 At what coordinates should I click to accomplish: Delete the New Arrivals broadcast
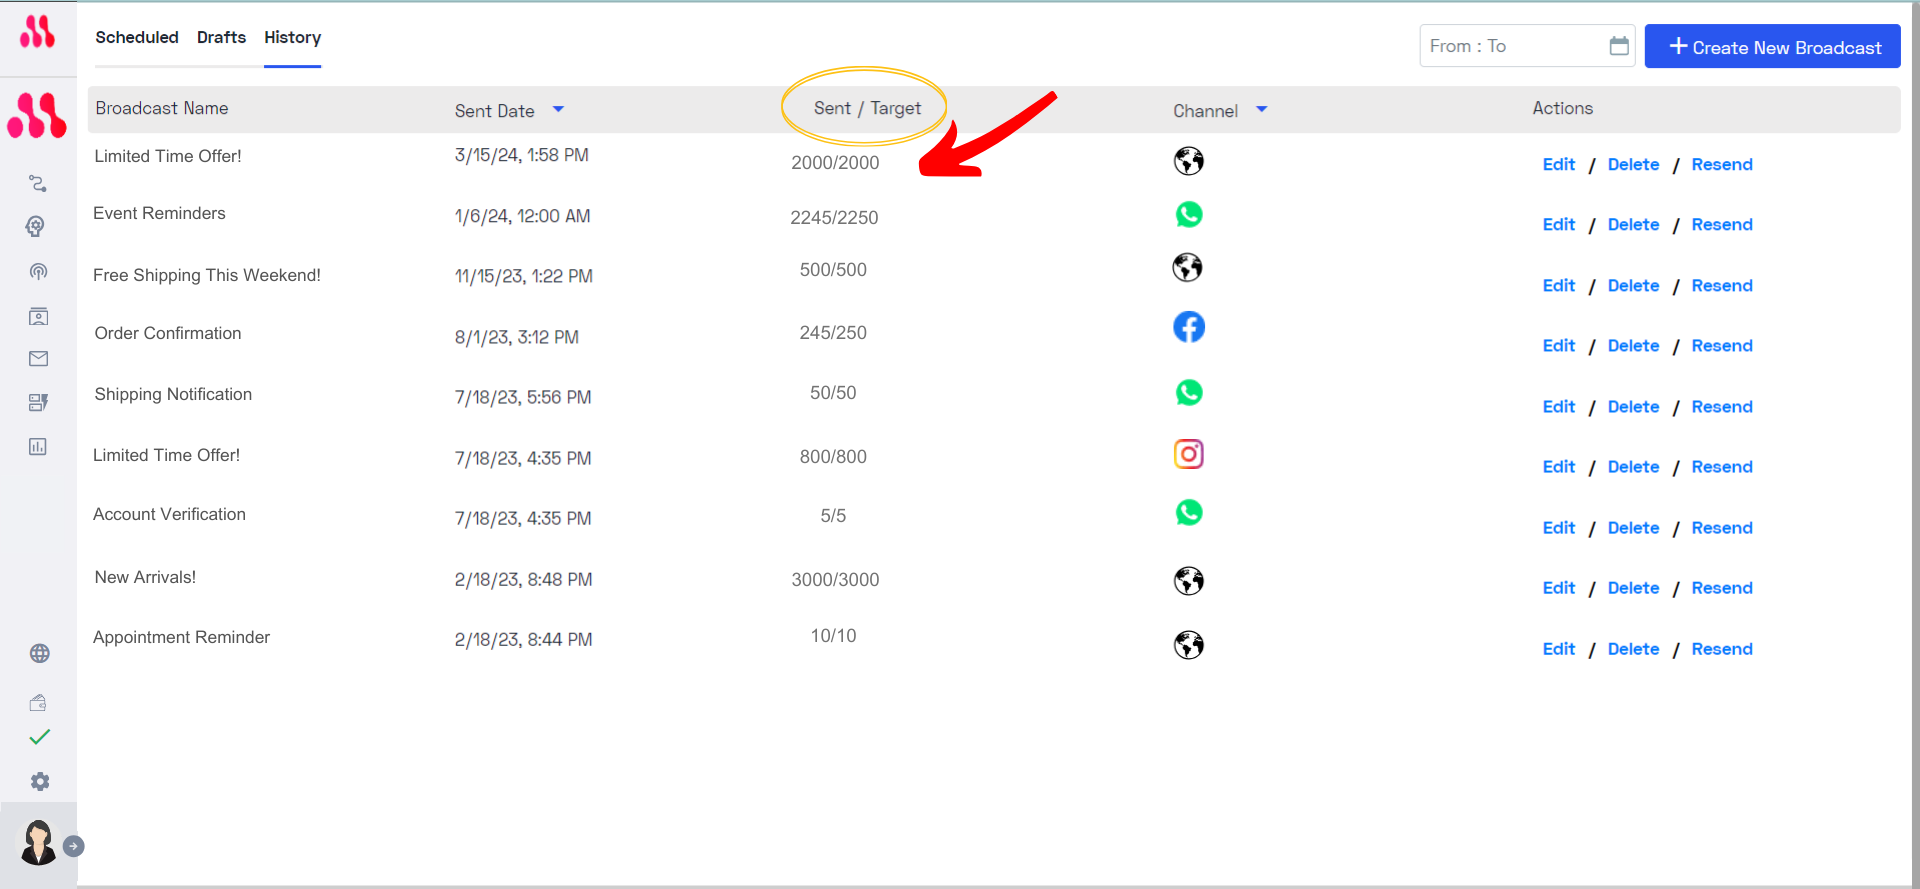[1633, 587]
